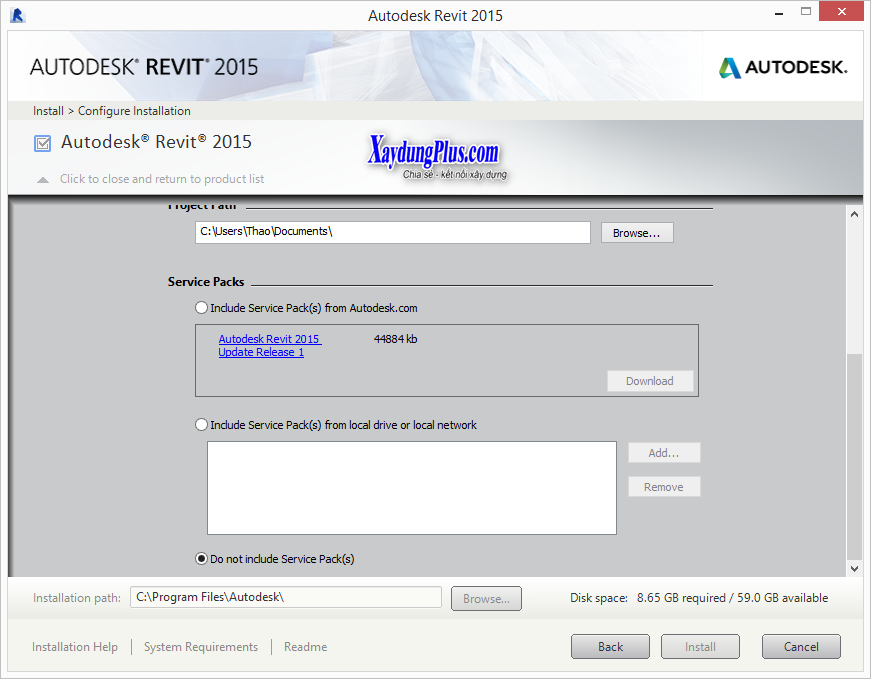Click the Install button
871x679 pixels.
coord(700,647)
